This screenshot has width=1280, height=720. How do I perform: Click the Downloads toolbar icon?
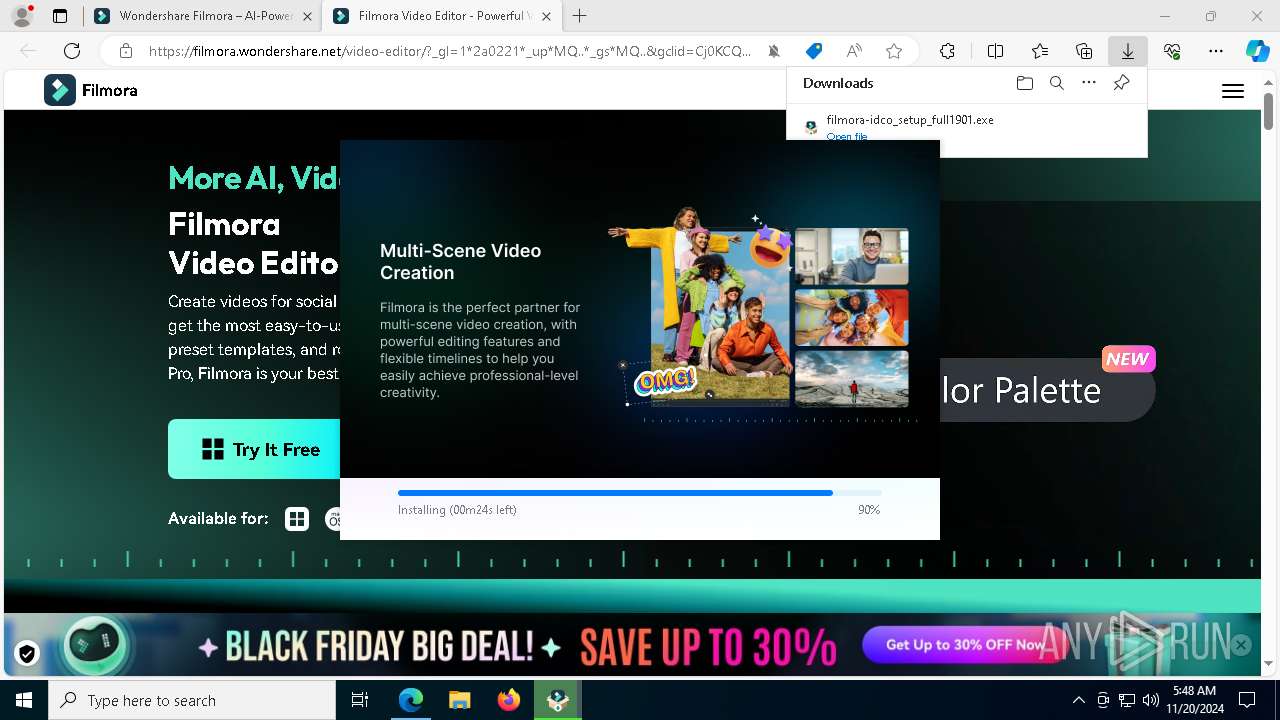point(1128,51)
